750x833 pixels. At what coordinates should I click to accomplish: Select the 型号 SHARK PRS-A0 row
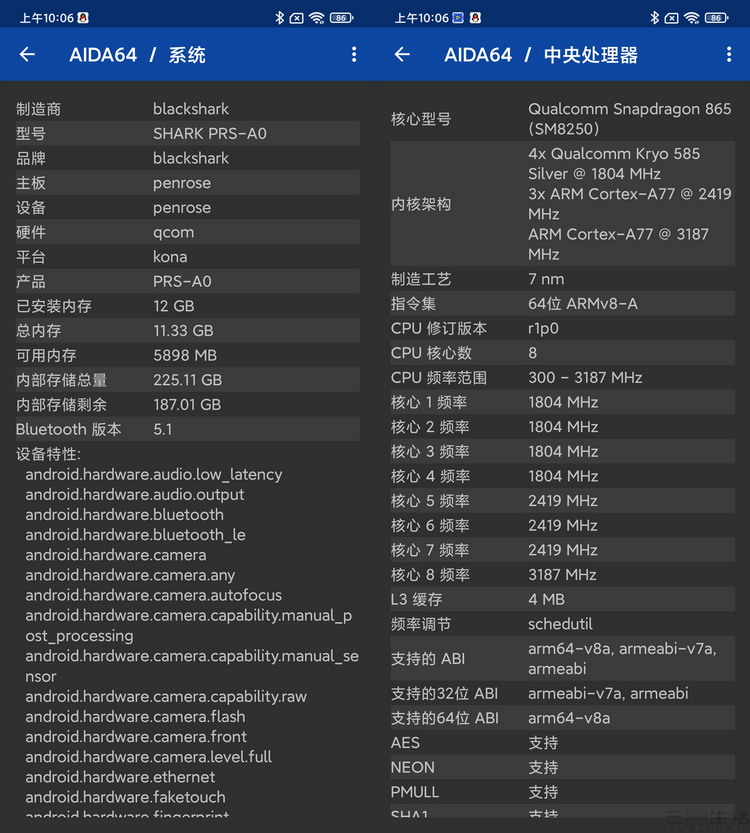[188, 133]
